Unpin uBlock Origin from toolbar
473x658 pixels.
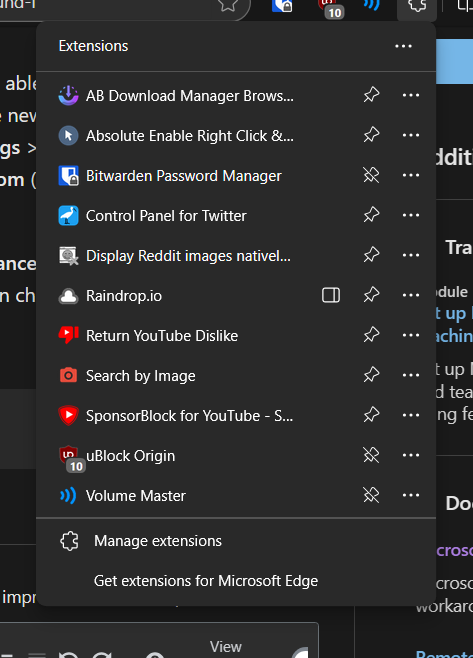pyautogui.click(x=371, y=455)
